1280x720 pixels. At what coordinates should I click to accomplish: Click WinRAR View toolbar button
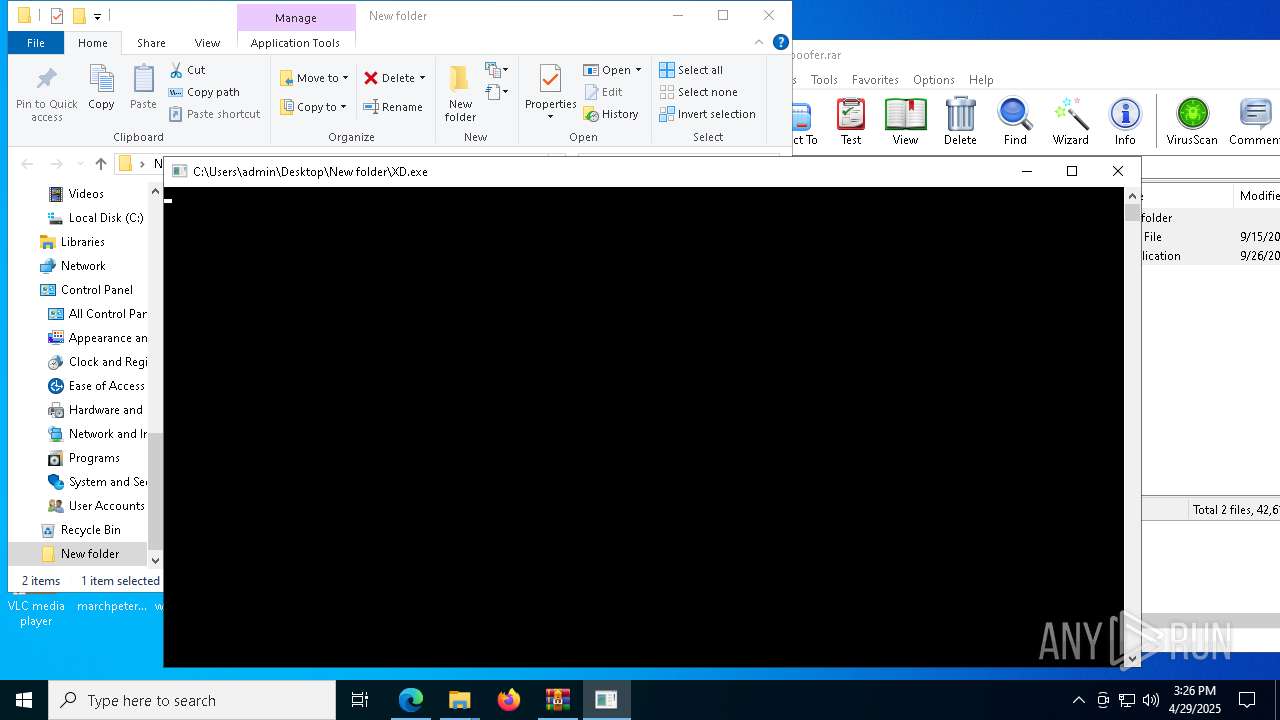(x=905, y=122)
